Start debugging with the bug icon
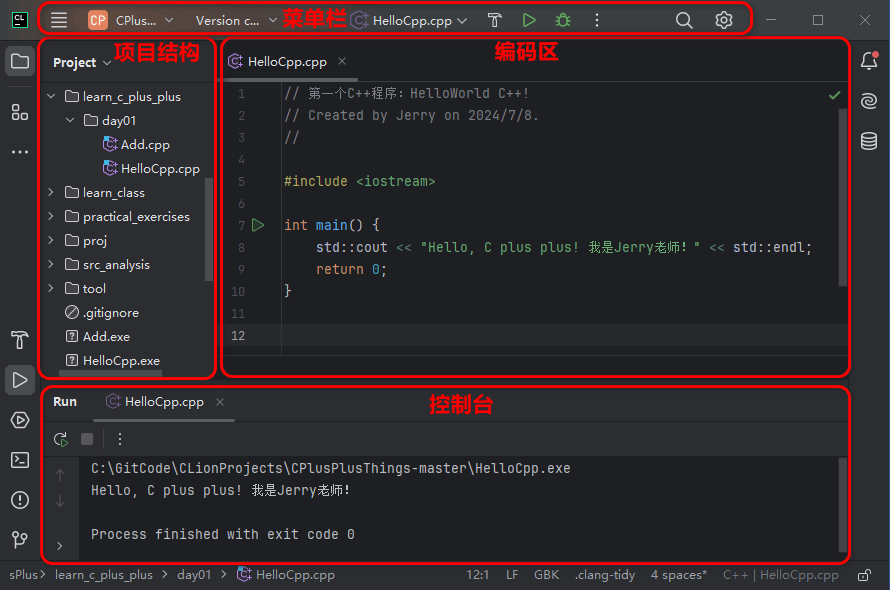Viewport: 890px width, 590px height. 563,20
